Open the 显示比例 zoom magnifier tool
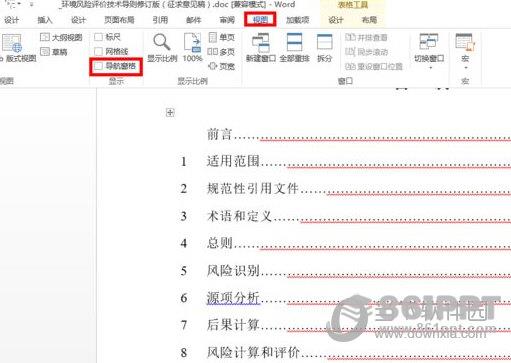Viewport: 511px width, 363px height. 162,48
